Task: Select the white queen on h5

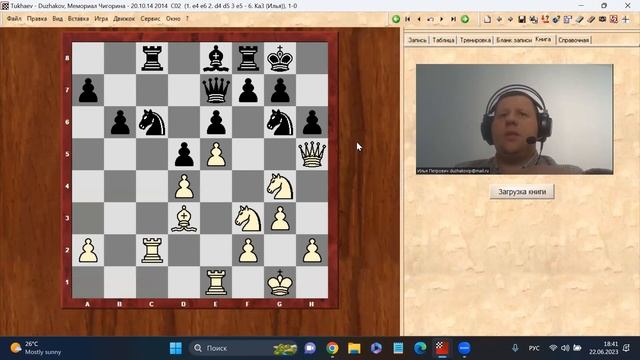Action: 312,154
